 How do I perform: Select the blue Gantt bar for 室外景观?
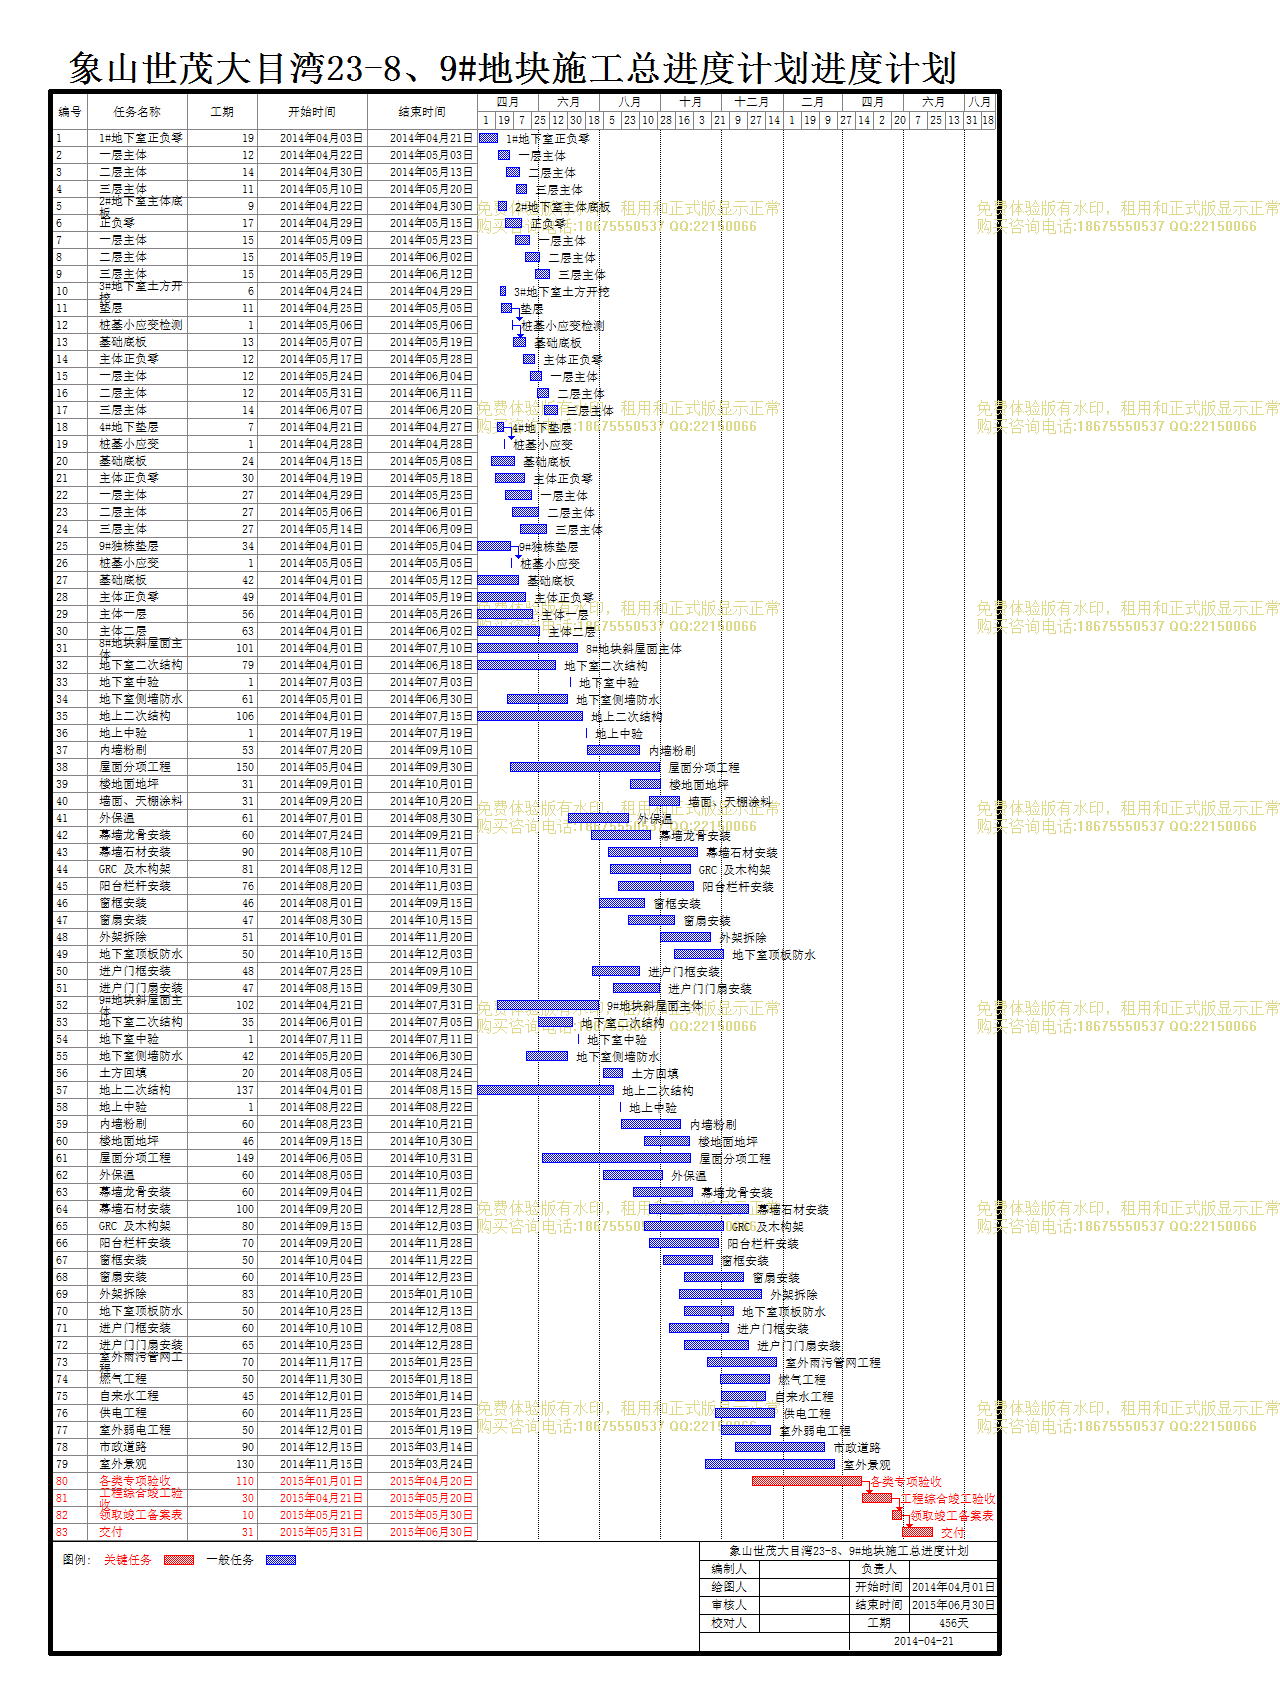tap(770, 1464)
